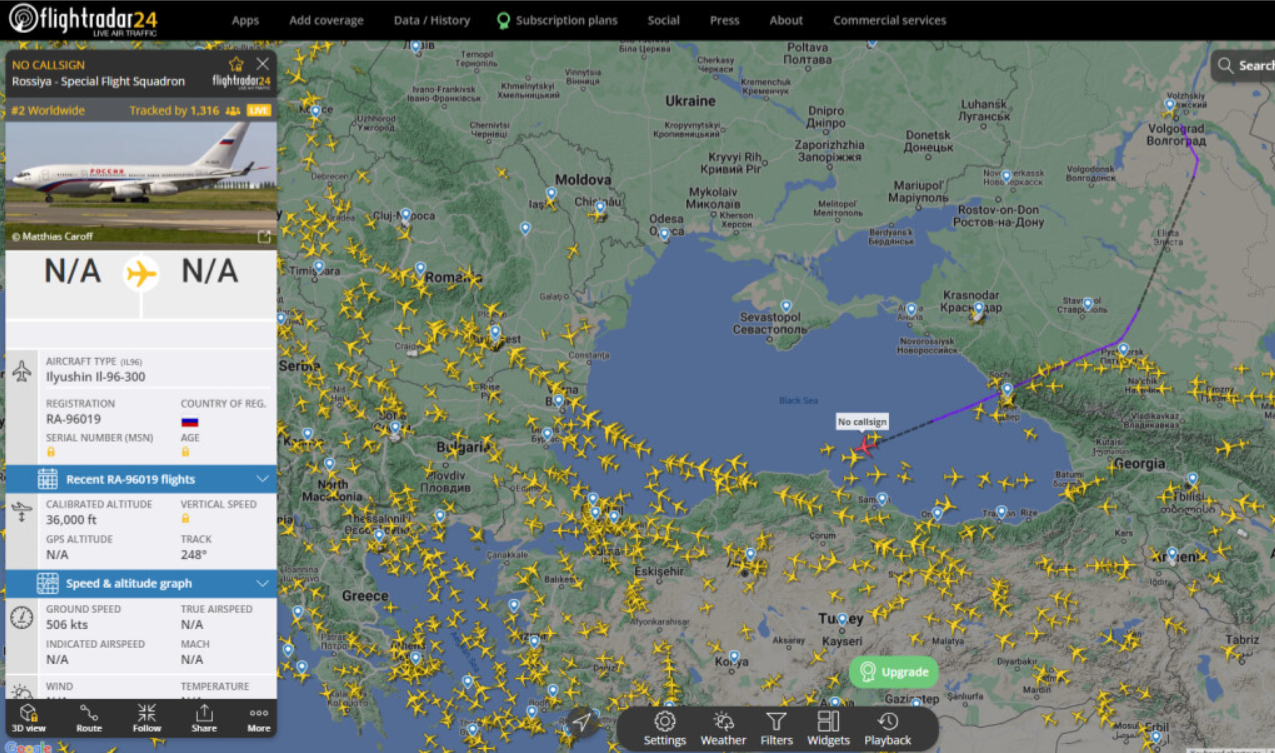Open the Widgets panel
This screenshot has height=753, width=1275.
click(x=828, y=729)
